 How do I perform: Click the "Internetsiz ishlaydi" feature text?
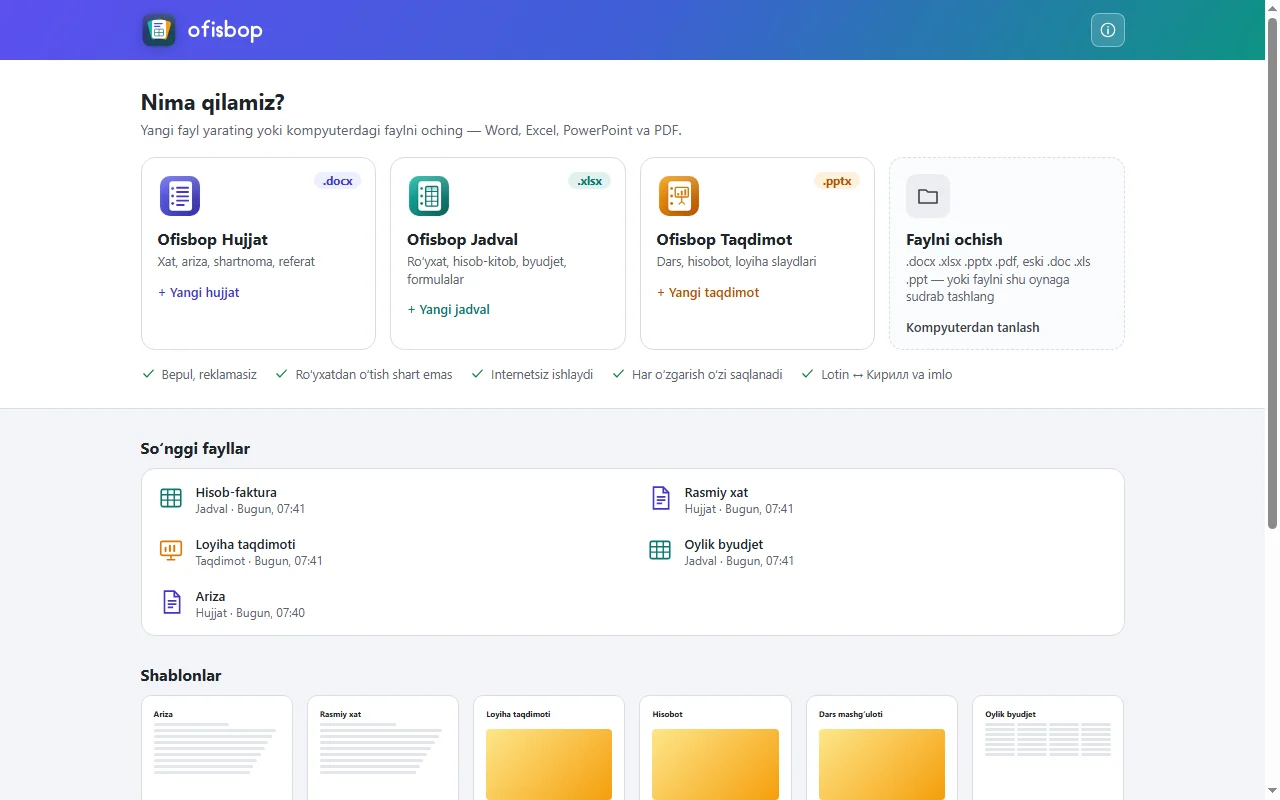542,375
